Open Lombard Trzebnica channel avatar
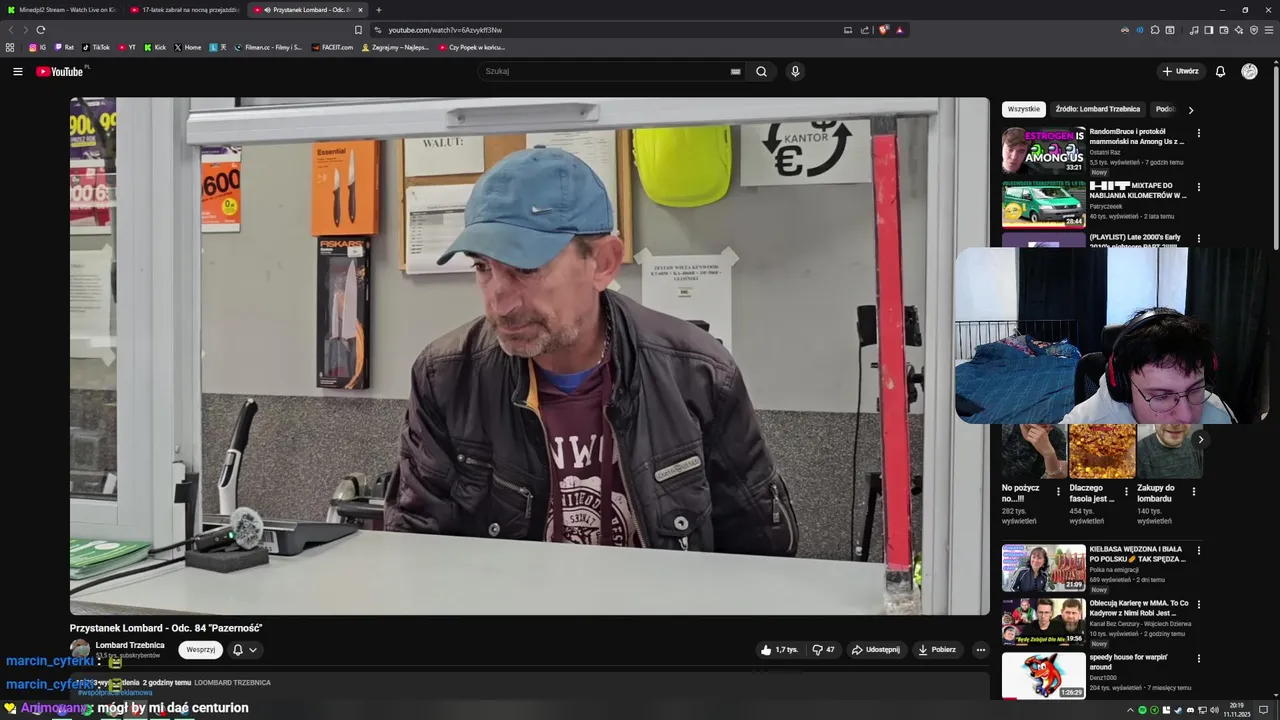This screenshot has height=720, width=1280. tap(79, 649)
